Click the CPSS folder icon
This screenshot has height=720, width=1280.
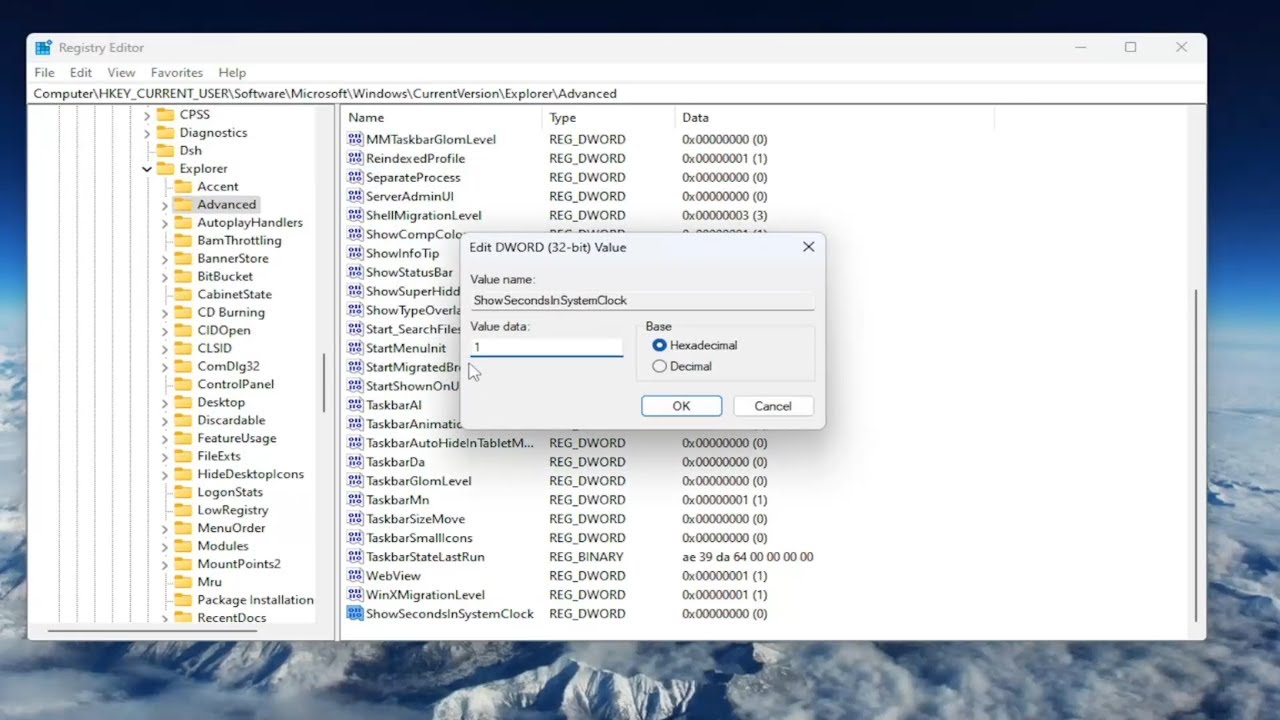[x=165, y=114]
